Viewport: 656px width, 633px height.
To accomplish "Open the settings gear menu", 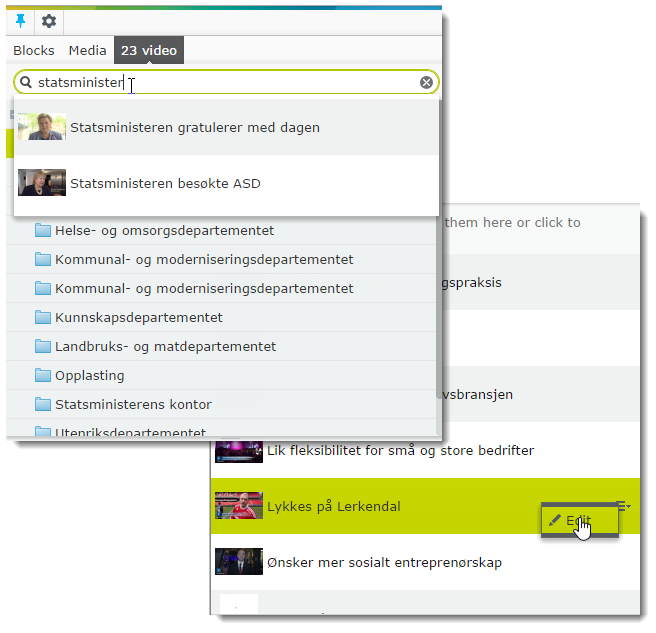I will point(48,21).
